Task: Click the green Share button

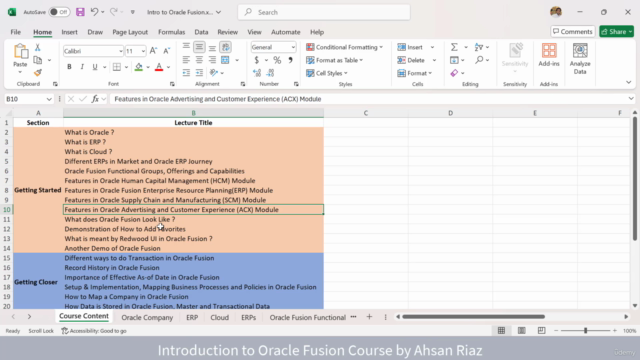Action: [x=616, y=31]
